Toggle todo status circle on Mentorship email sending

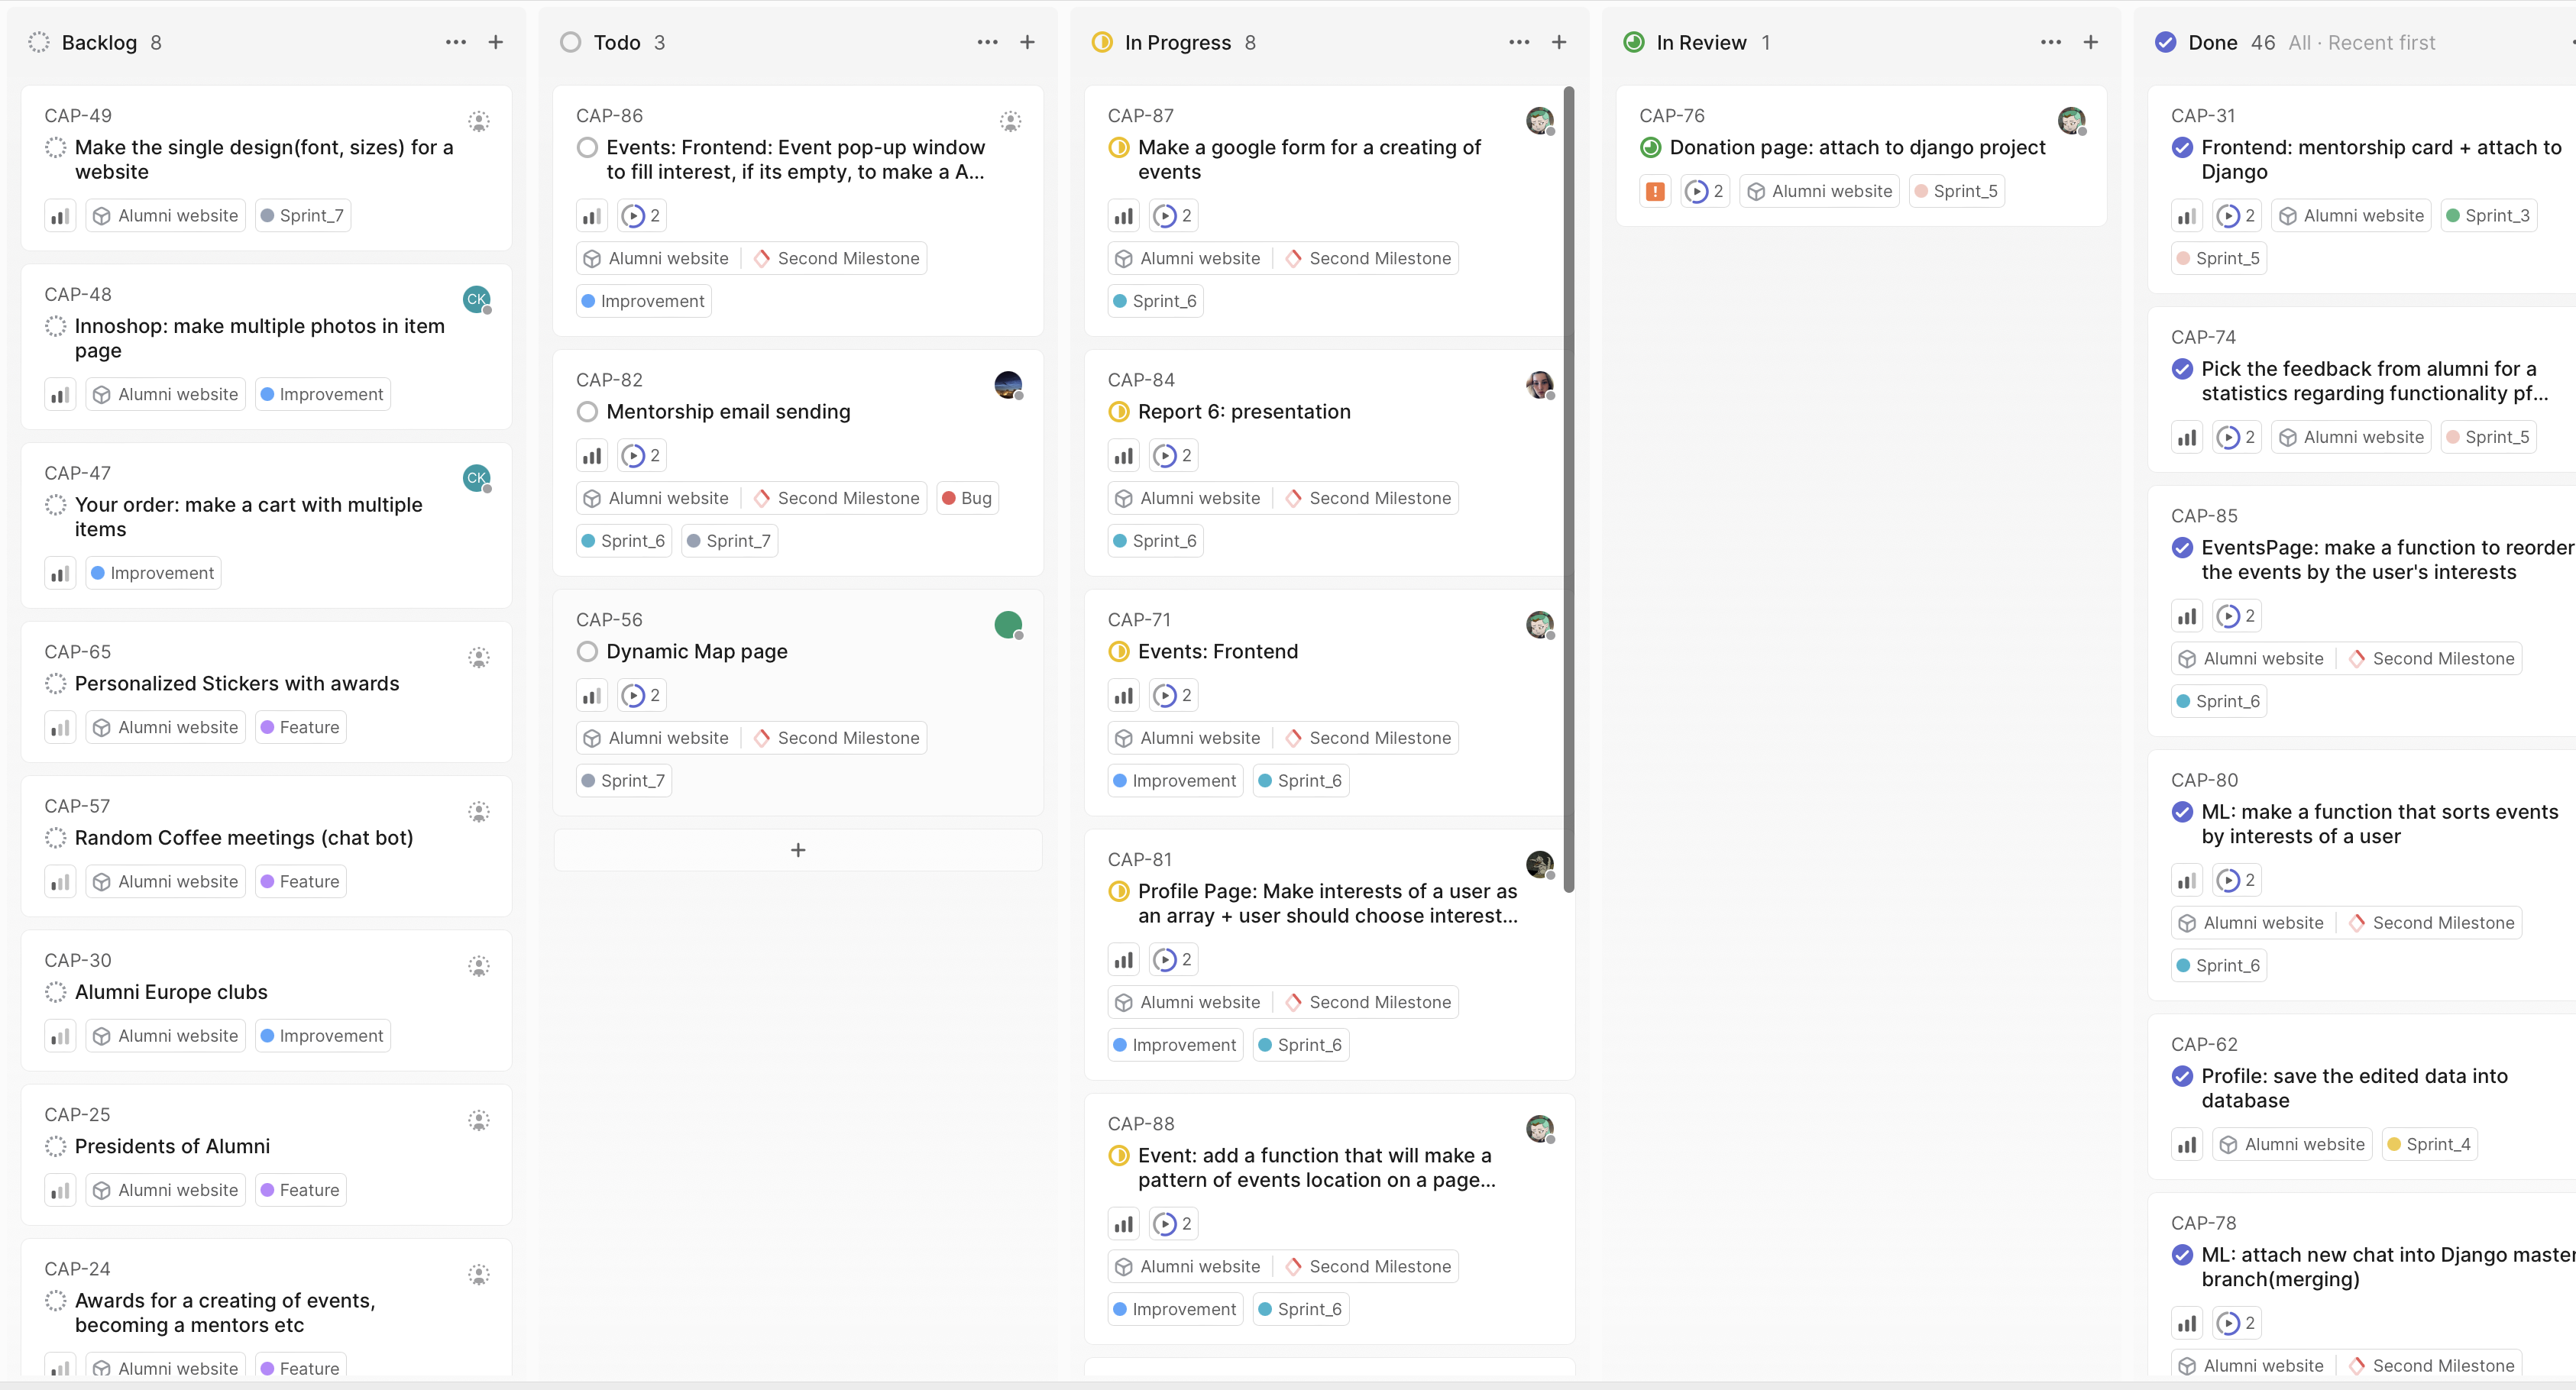[x=588, y=412]
